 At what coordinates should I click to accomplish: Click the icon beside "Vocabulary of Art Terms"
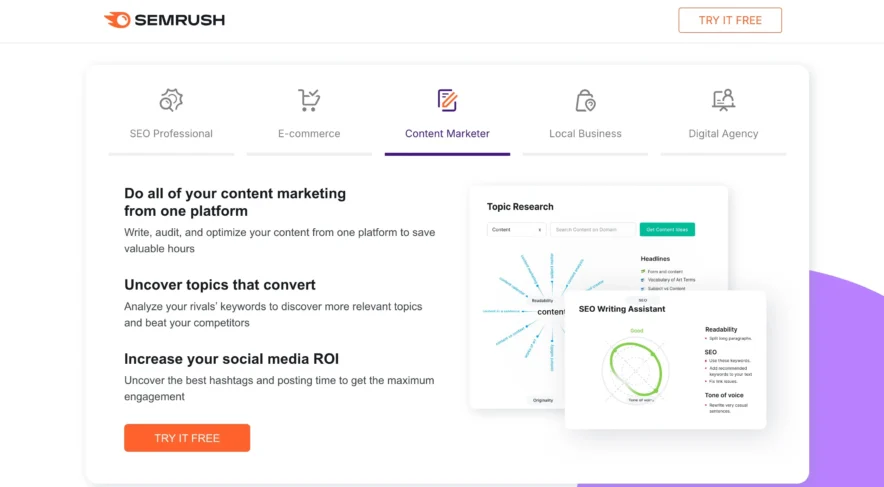pyautogui.click(x=643, y=280)
